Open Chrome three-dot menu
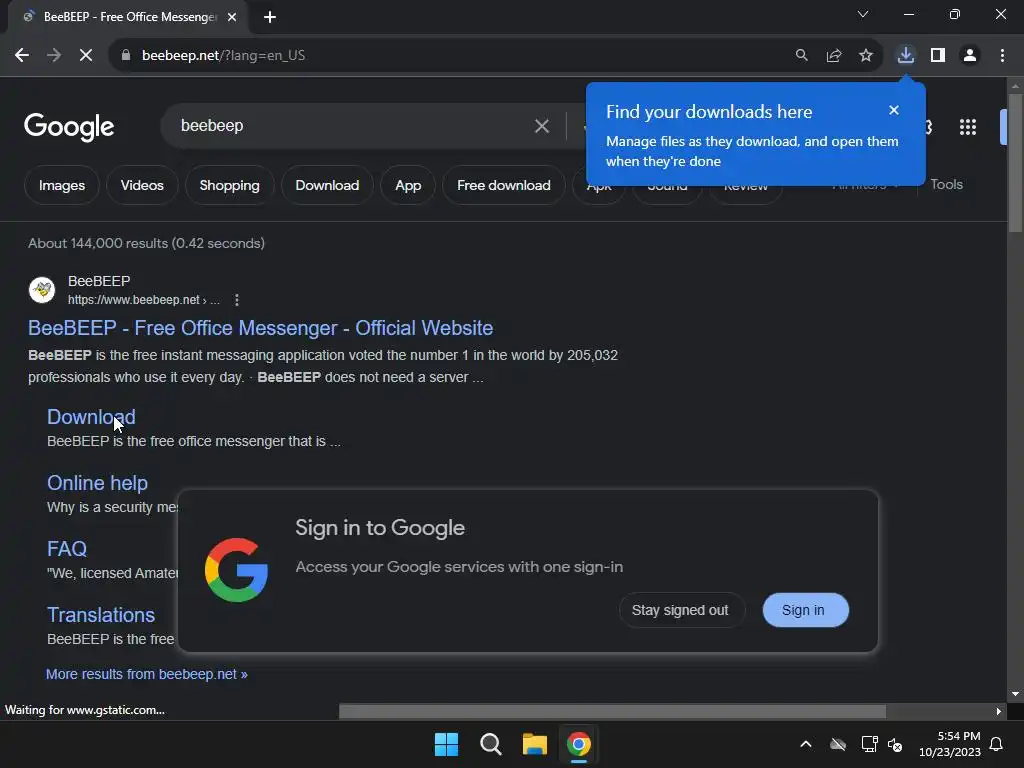Viewport: 1024px width, 768px height. (x=1002, y=56)
